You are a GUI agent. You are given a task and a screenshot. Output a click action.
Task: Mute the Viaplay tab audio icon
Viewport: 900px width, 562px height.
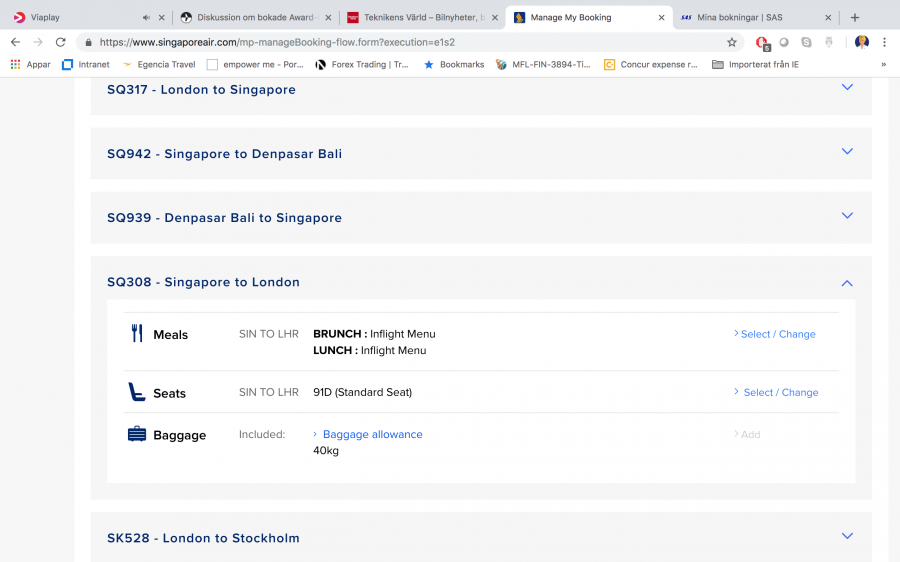(x=147, y=18)
